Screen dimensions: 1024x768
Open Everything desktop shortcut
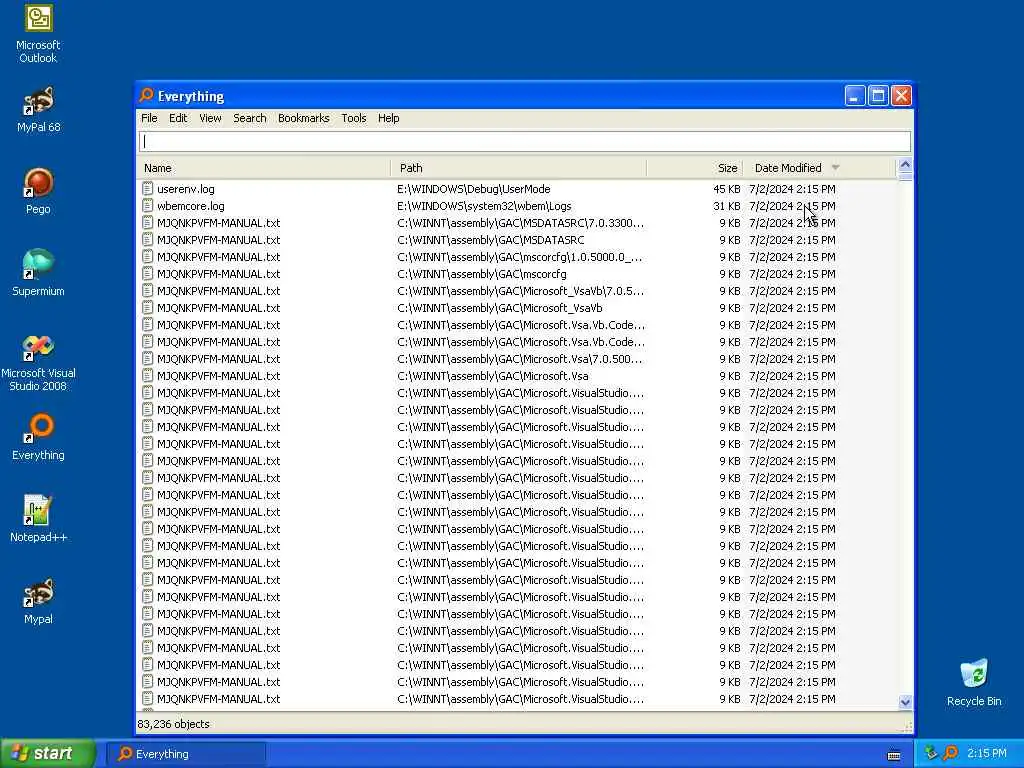(39, 437)
